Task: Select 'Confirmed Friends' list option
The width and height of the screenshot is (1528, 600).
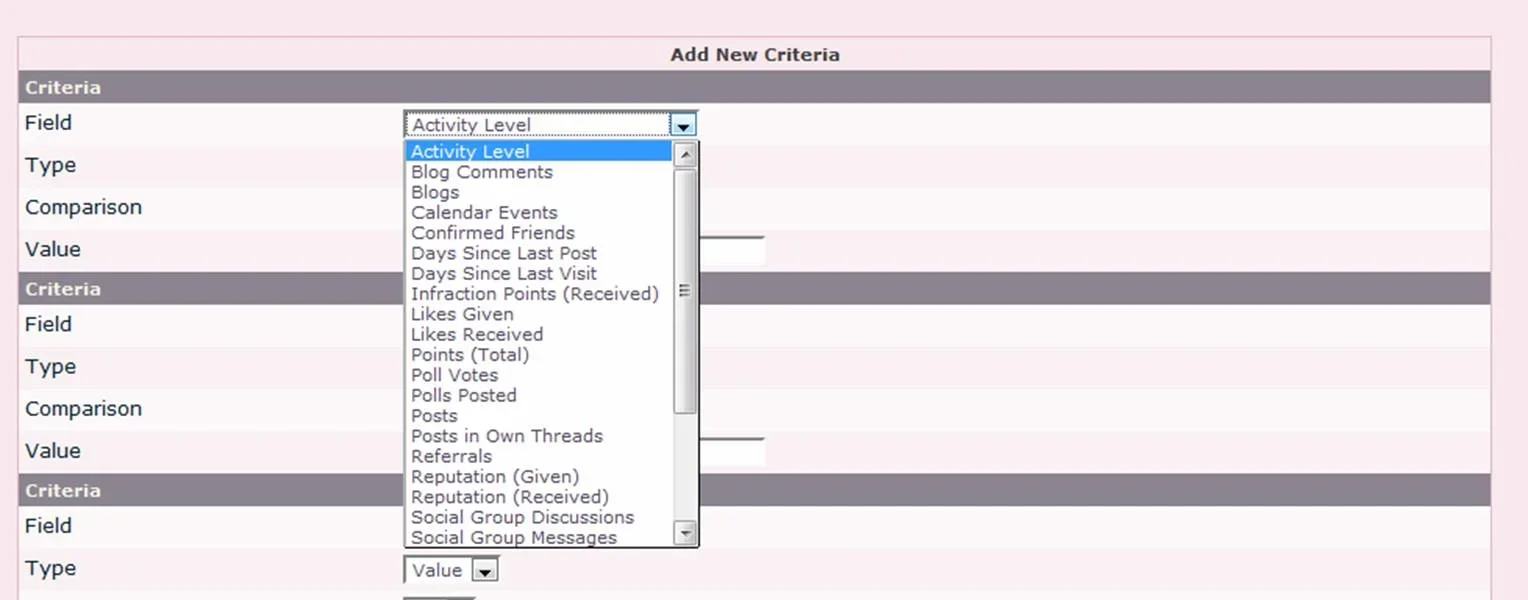Action: [x=539, y=233]
